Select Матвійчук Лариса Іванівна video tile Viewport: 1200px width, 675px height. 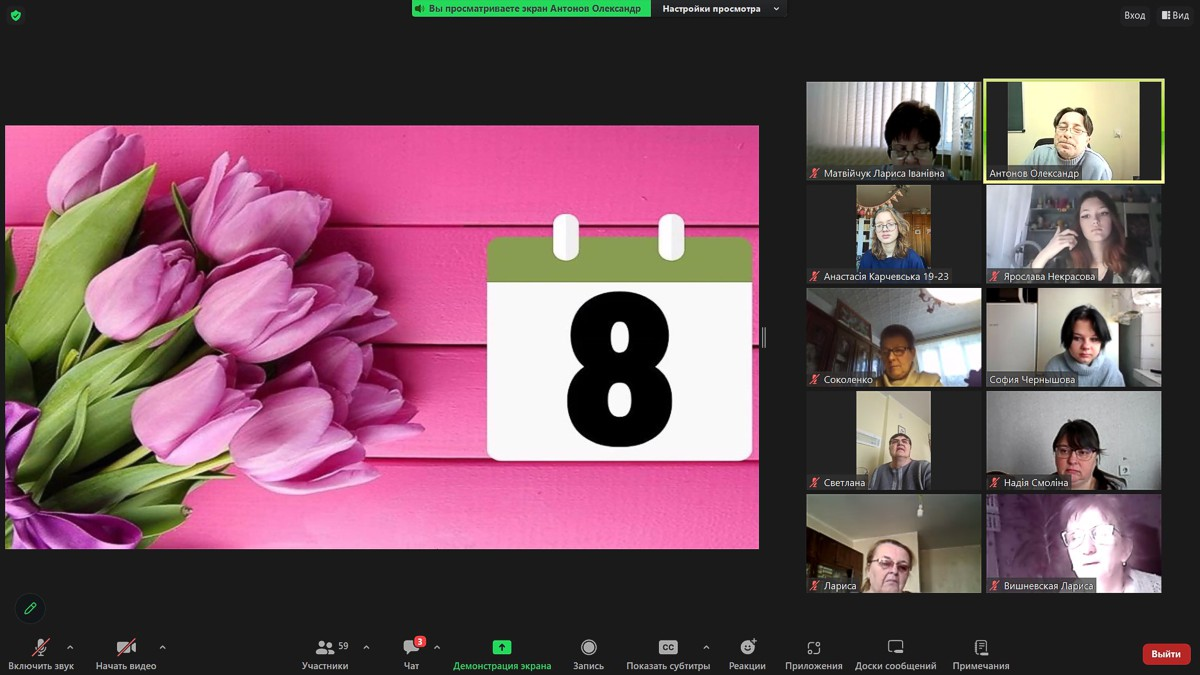pyautogui.click(x=894, y=131)
